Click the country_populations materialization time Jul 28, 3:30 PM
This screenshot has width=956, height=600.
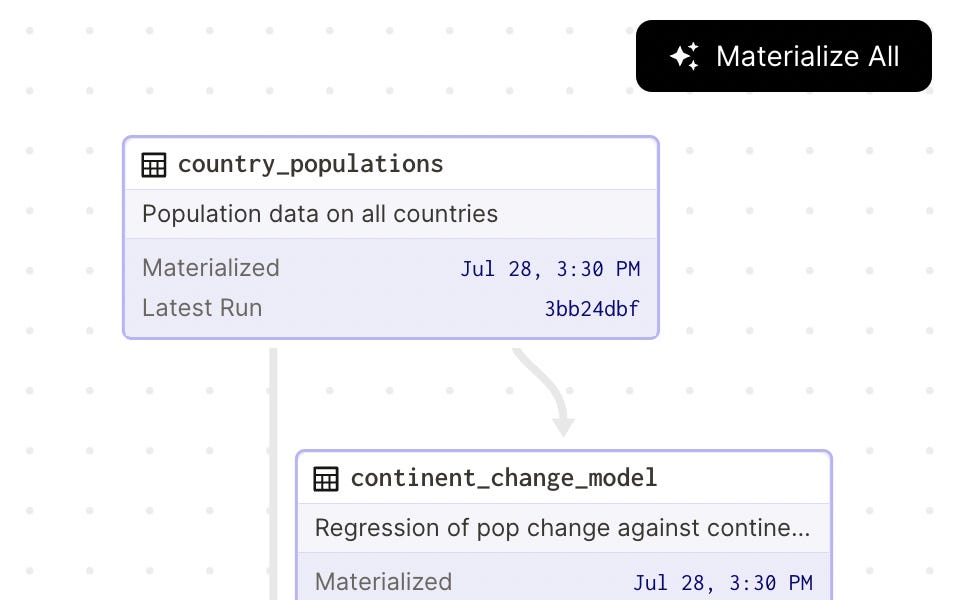pyautogui.click(x=550, y=269)
